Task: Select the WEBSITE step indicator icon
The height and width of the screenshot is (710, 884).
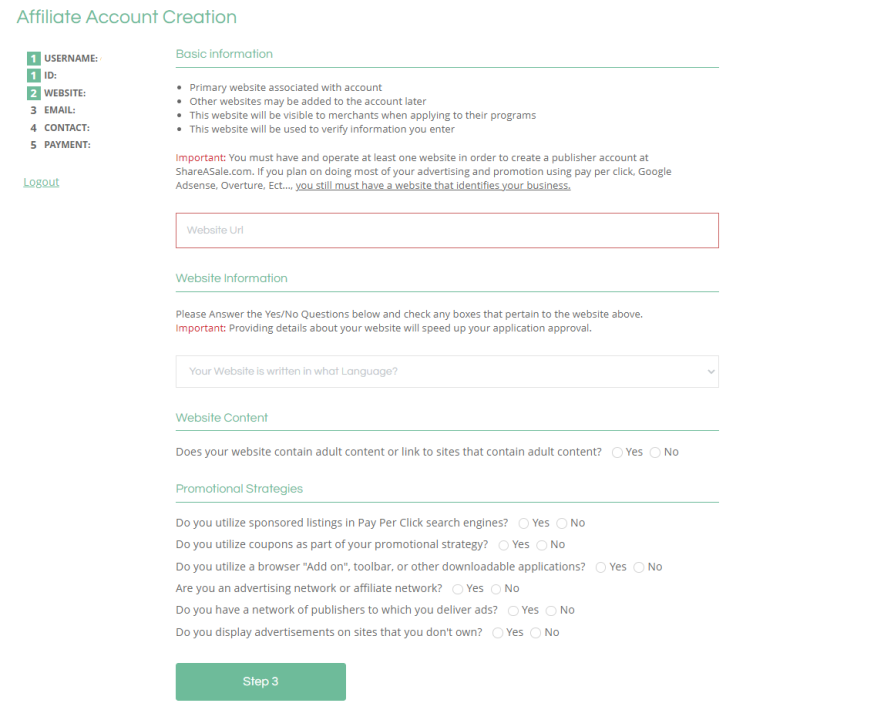Action: [33, 92]
